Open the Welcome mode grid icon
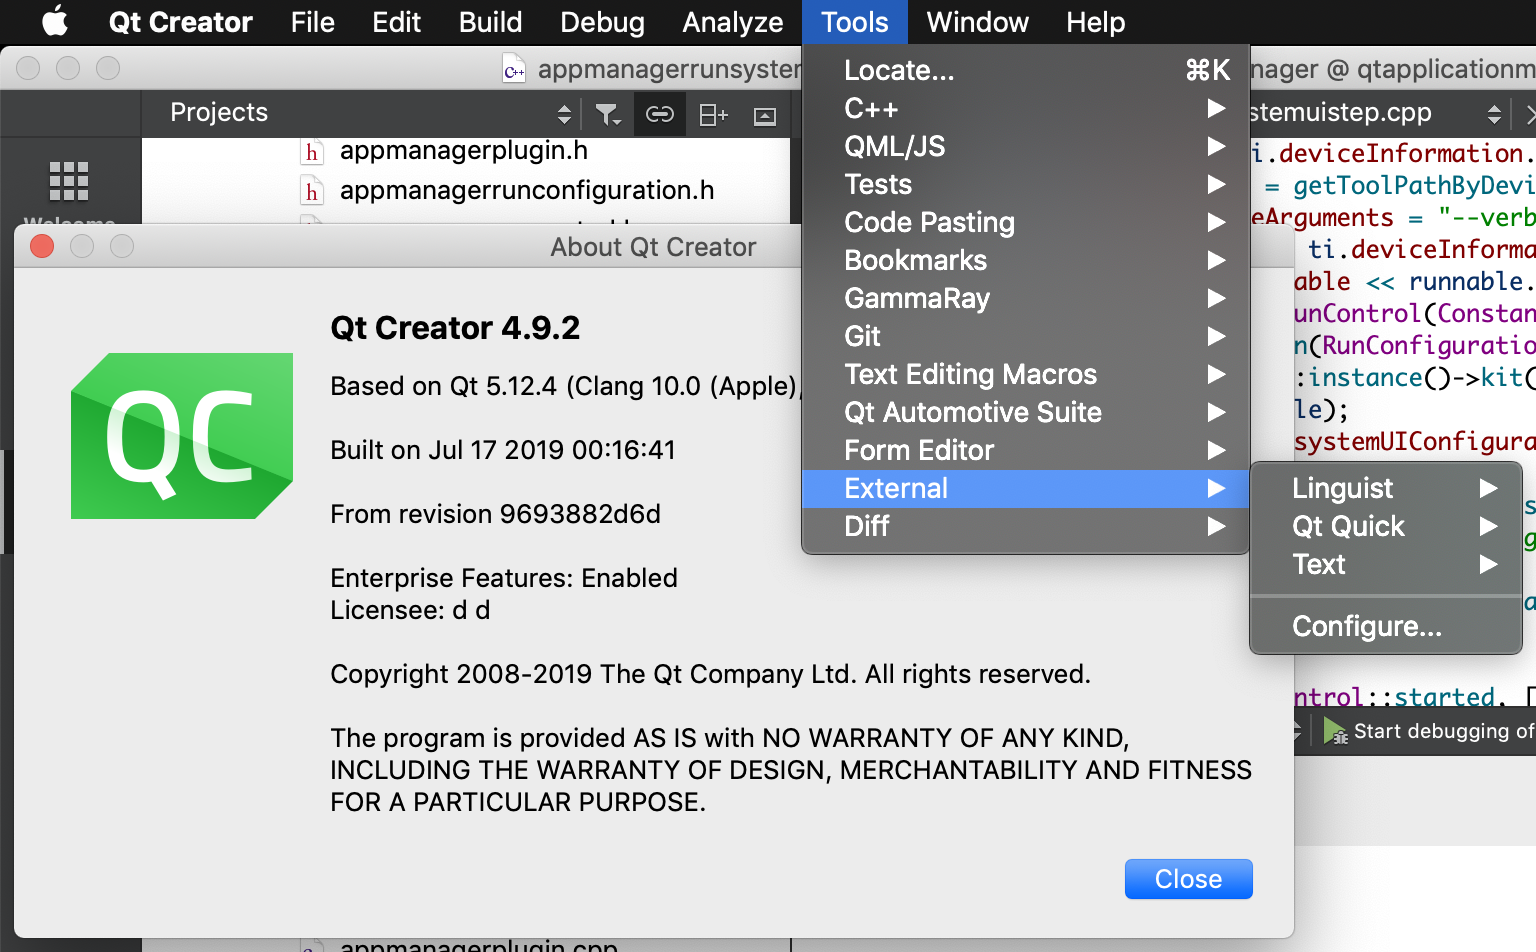The height and width of the screenshot is (952, 1536). 69,181
